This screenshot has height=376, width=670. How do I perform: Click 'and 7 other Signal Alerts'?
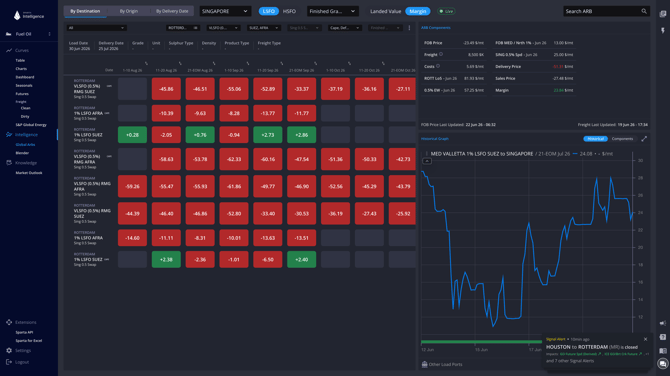tap(570, 361)
